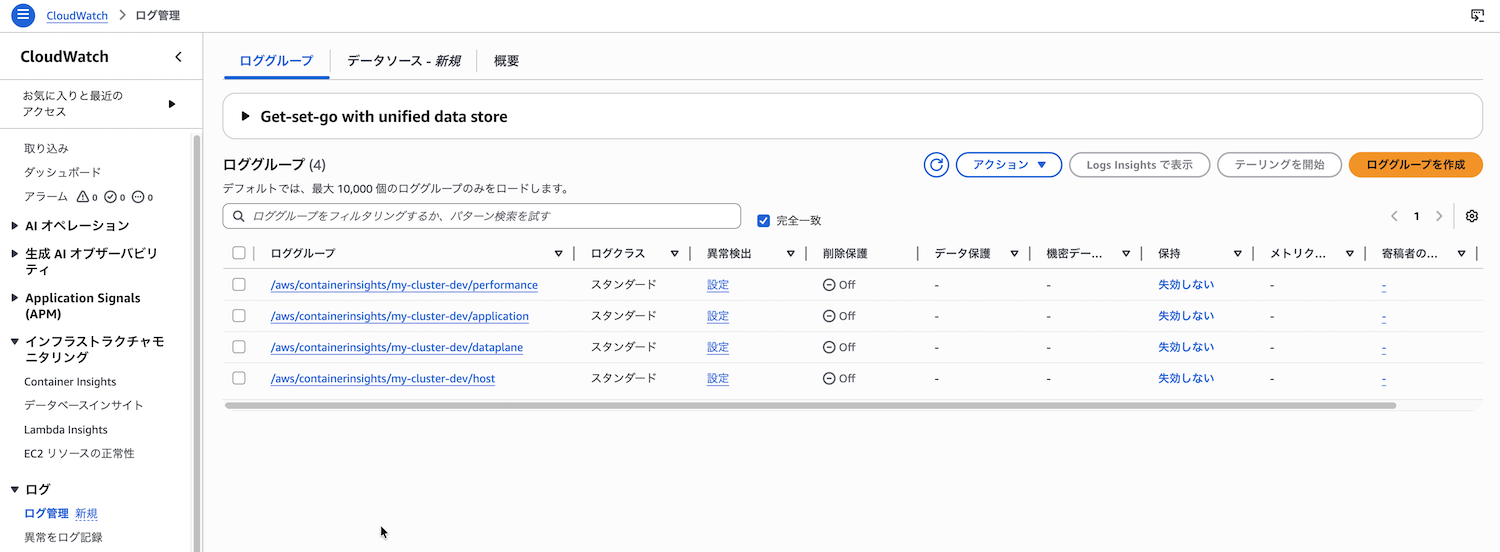This screenshot has width=1500, height=552.
Task: Switch to the データソース tab
Action: (x=403, y=61)
